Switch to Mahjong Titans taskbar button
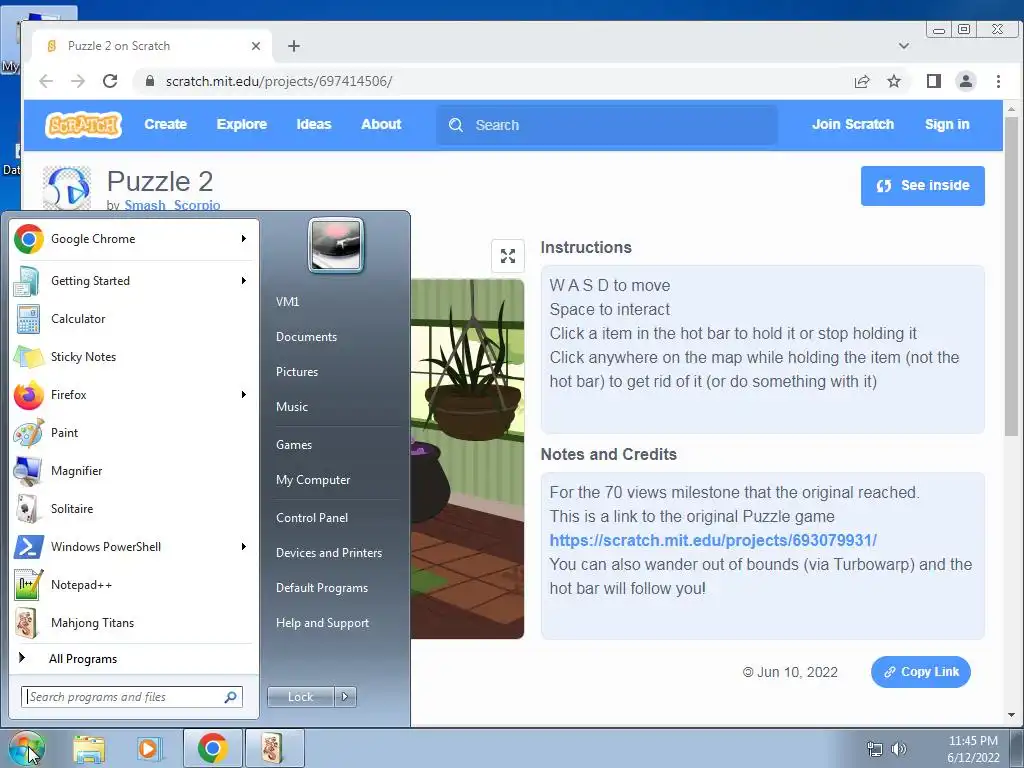 click(x=274, y=748)
